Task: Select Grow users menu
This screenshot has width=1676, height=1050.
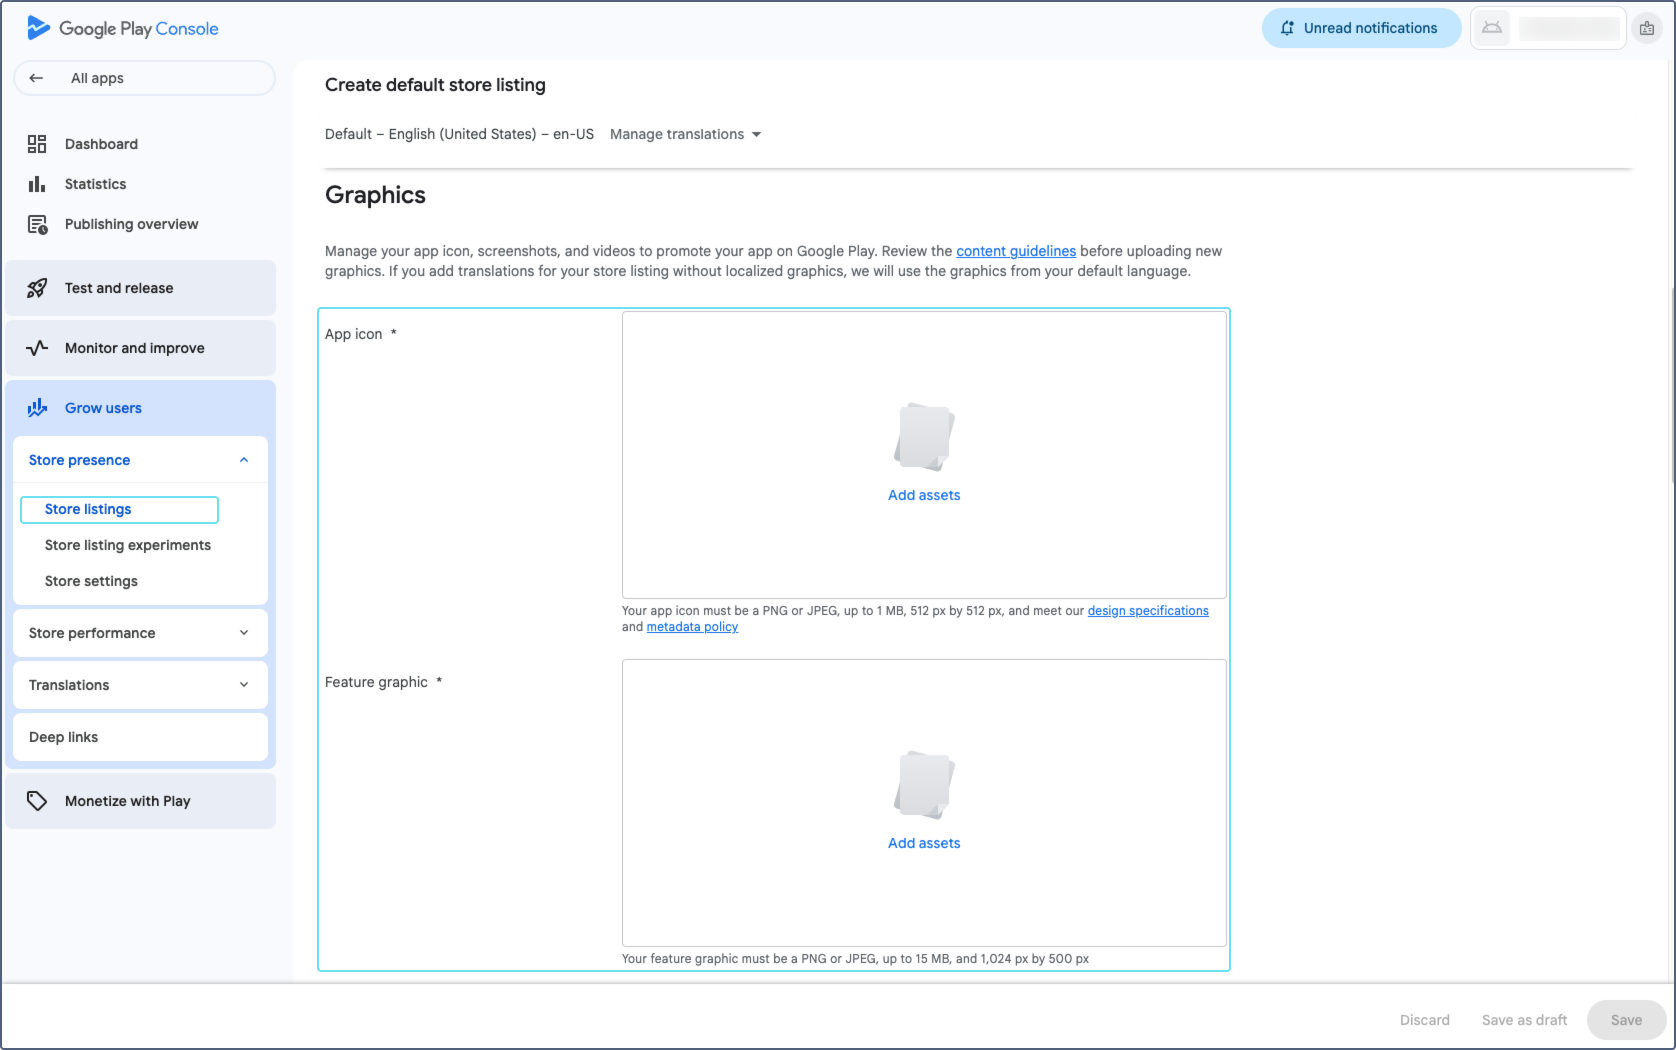Action: coord(141,408)
